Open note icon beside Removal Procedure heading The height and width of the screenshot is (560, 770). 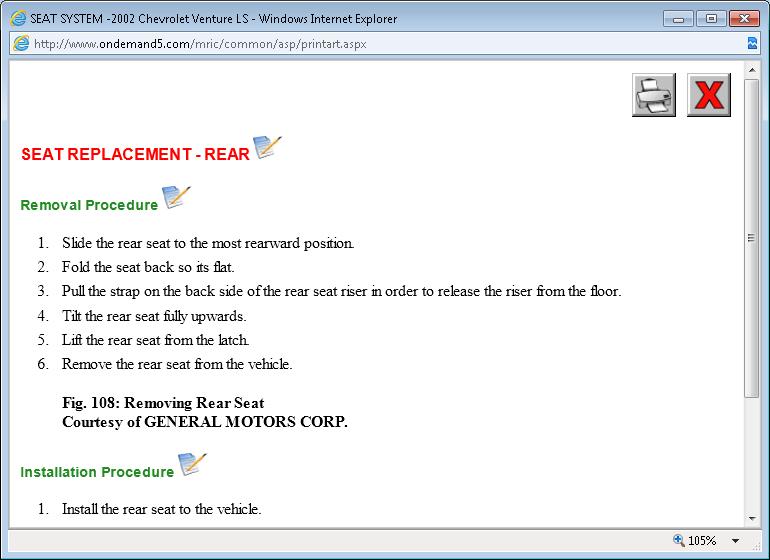176,197
